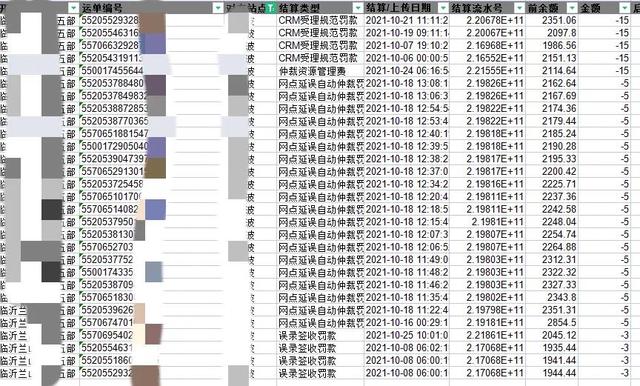The width and height of the screenshot is (640, 386).
Task: Select balance cell 2312.31
Action: [552, 260]
